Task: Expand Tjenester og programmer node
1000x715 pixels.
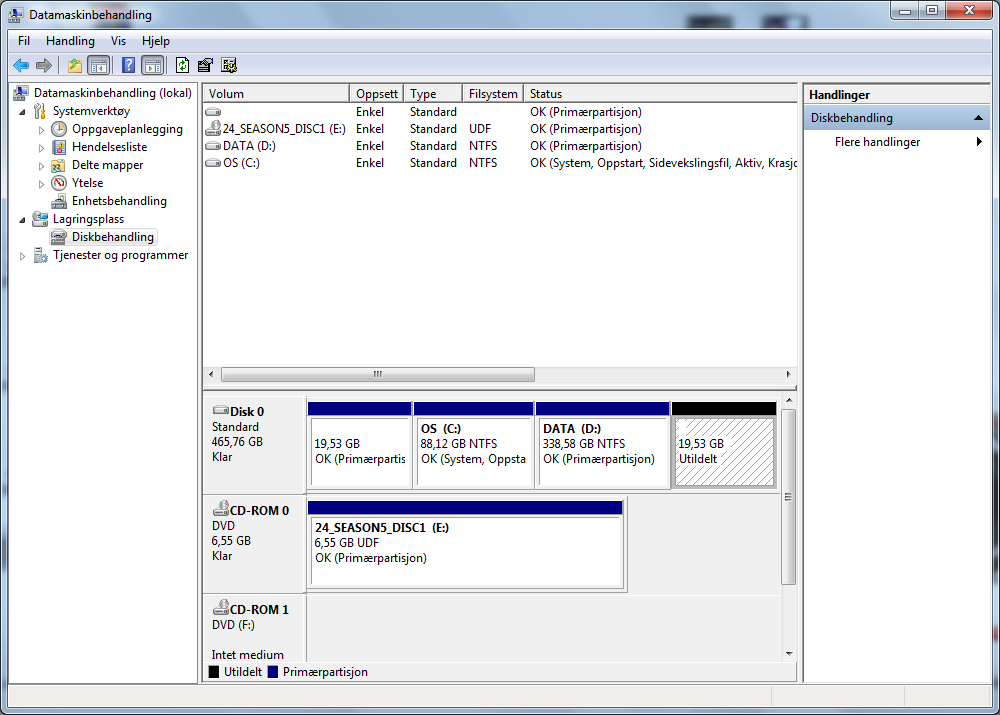Action: pos(22,256)
